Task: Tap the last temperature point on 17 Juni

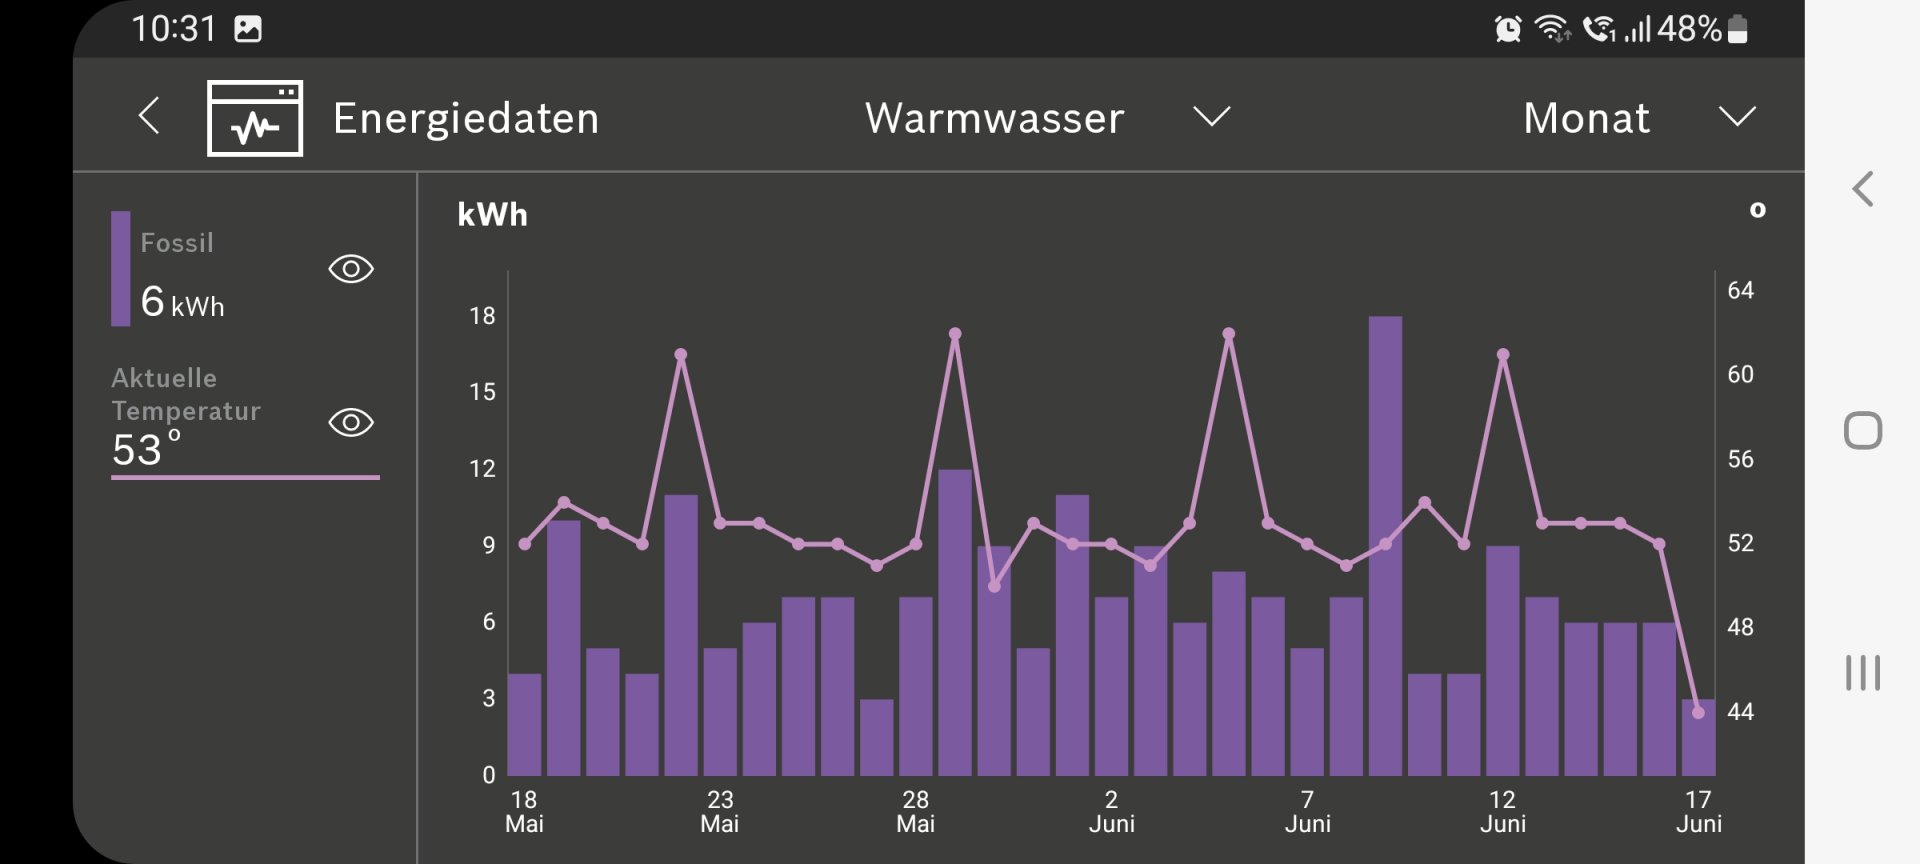Action: (1698, 712)
